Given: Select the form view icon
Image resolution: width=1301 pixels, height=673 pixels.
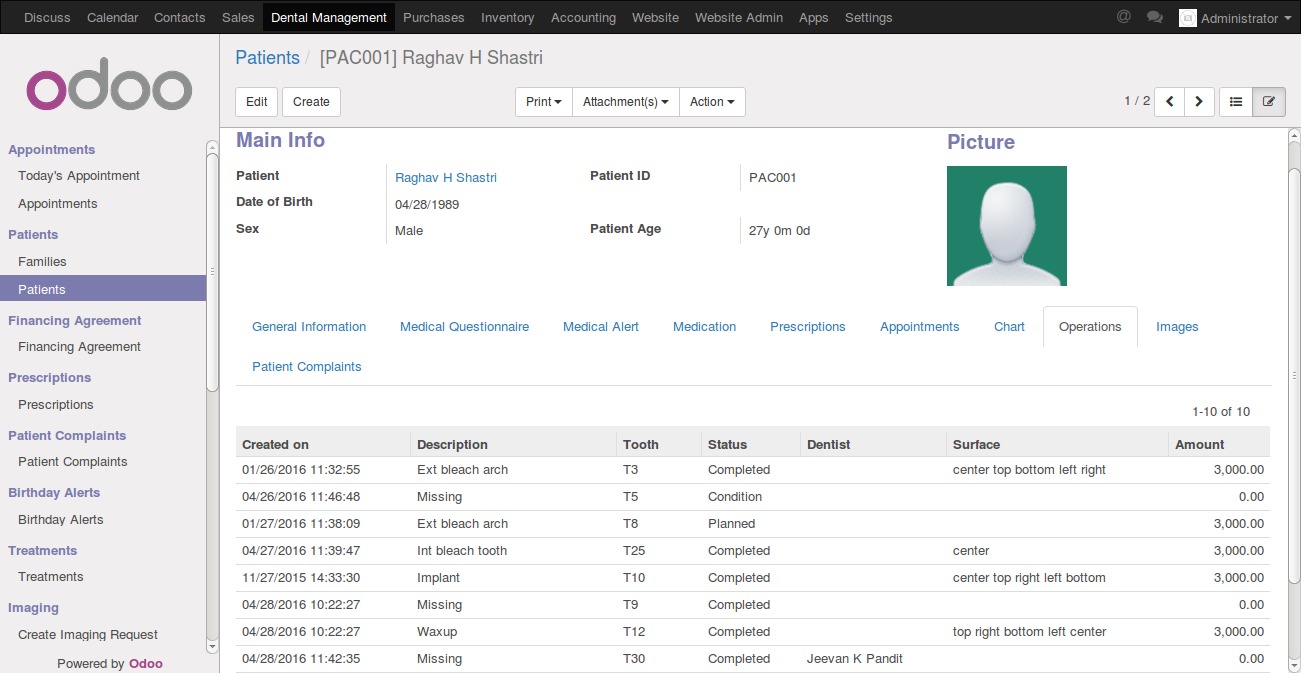Looking at the screenshot, I should tap(1269, 102).
